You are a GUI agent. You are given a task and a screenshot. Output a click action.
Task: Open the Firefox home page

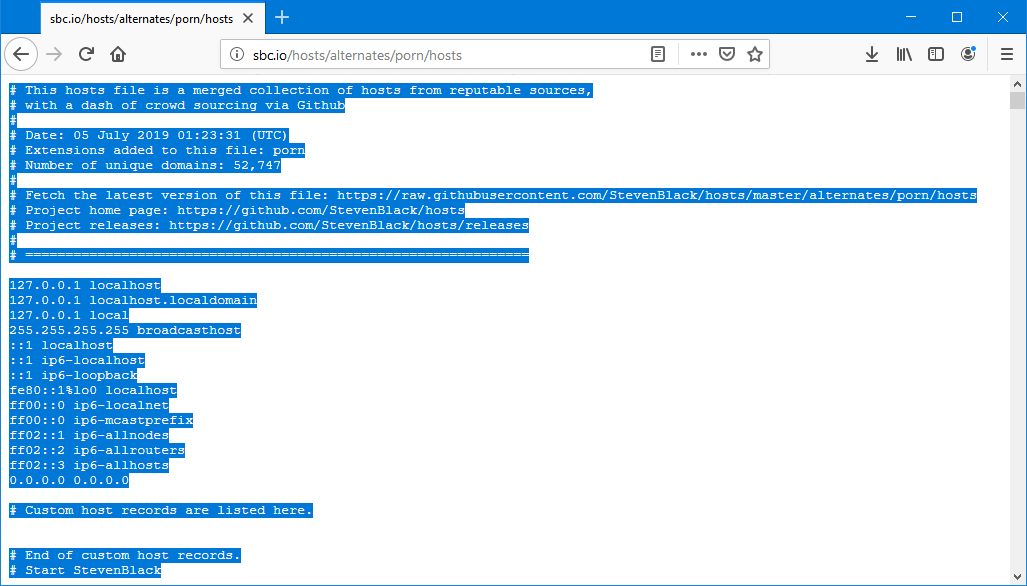pos(118,54)
